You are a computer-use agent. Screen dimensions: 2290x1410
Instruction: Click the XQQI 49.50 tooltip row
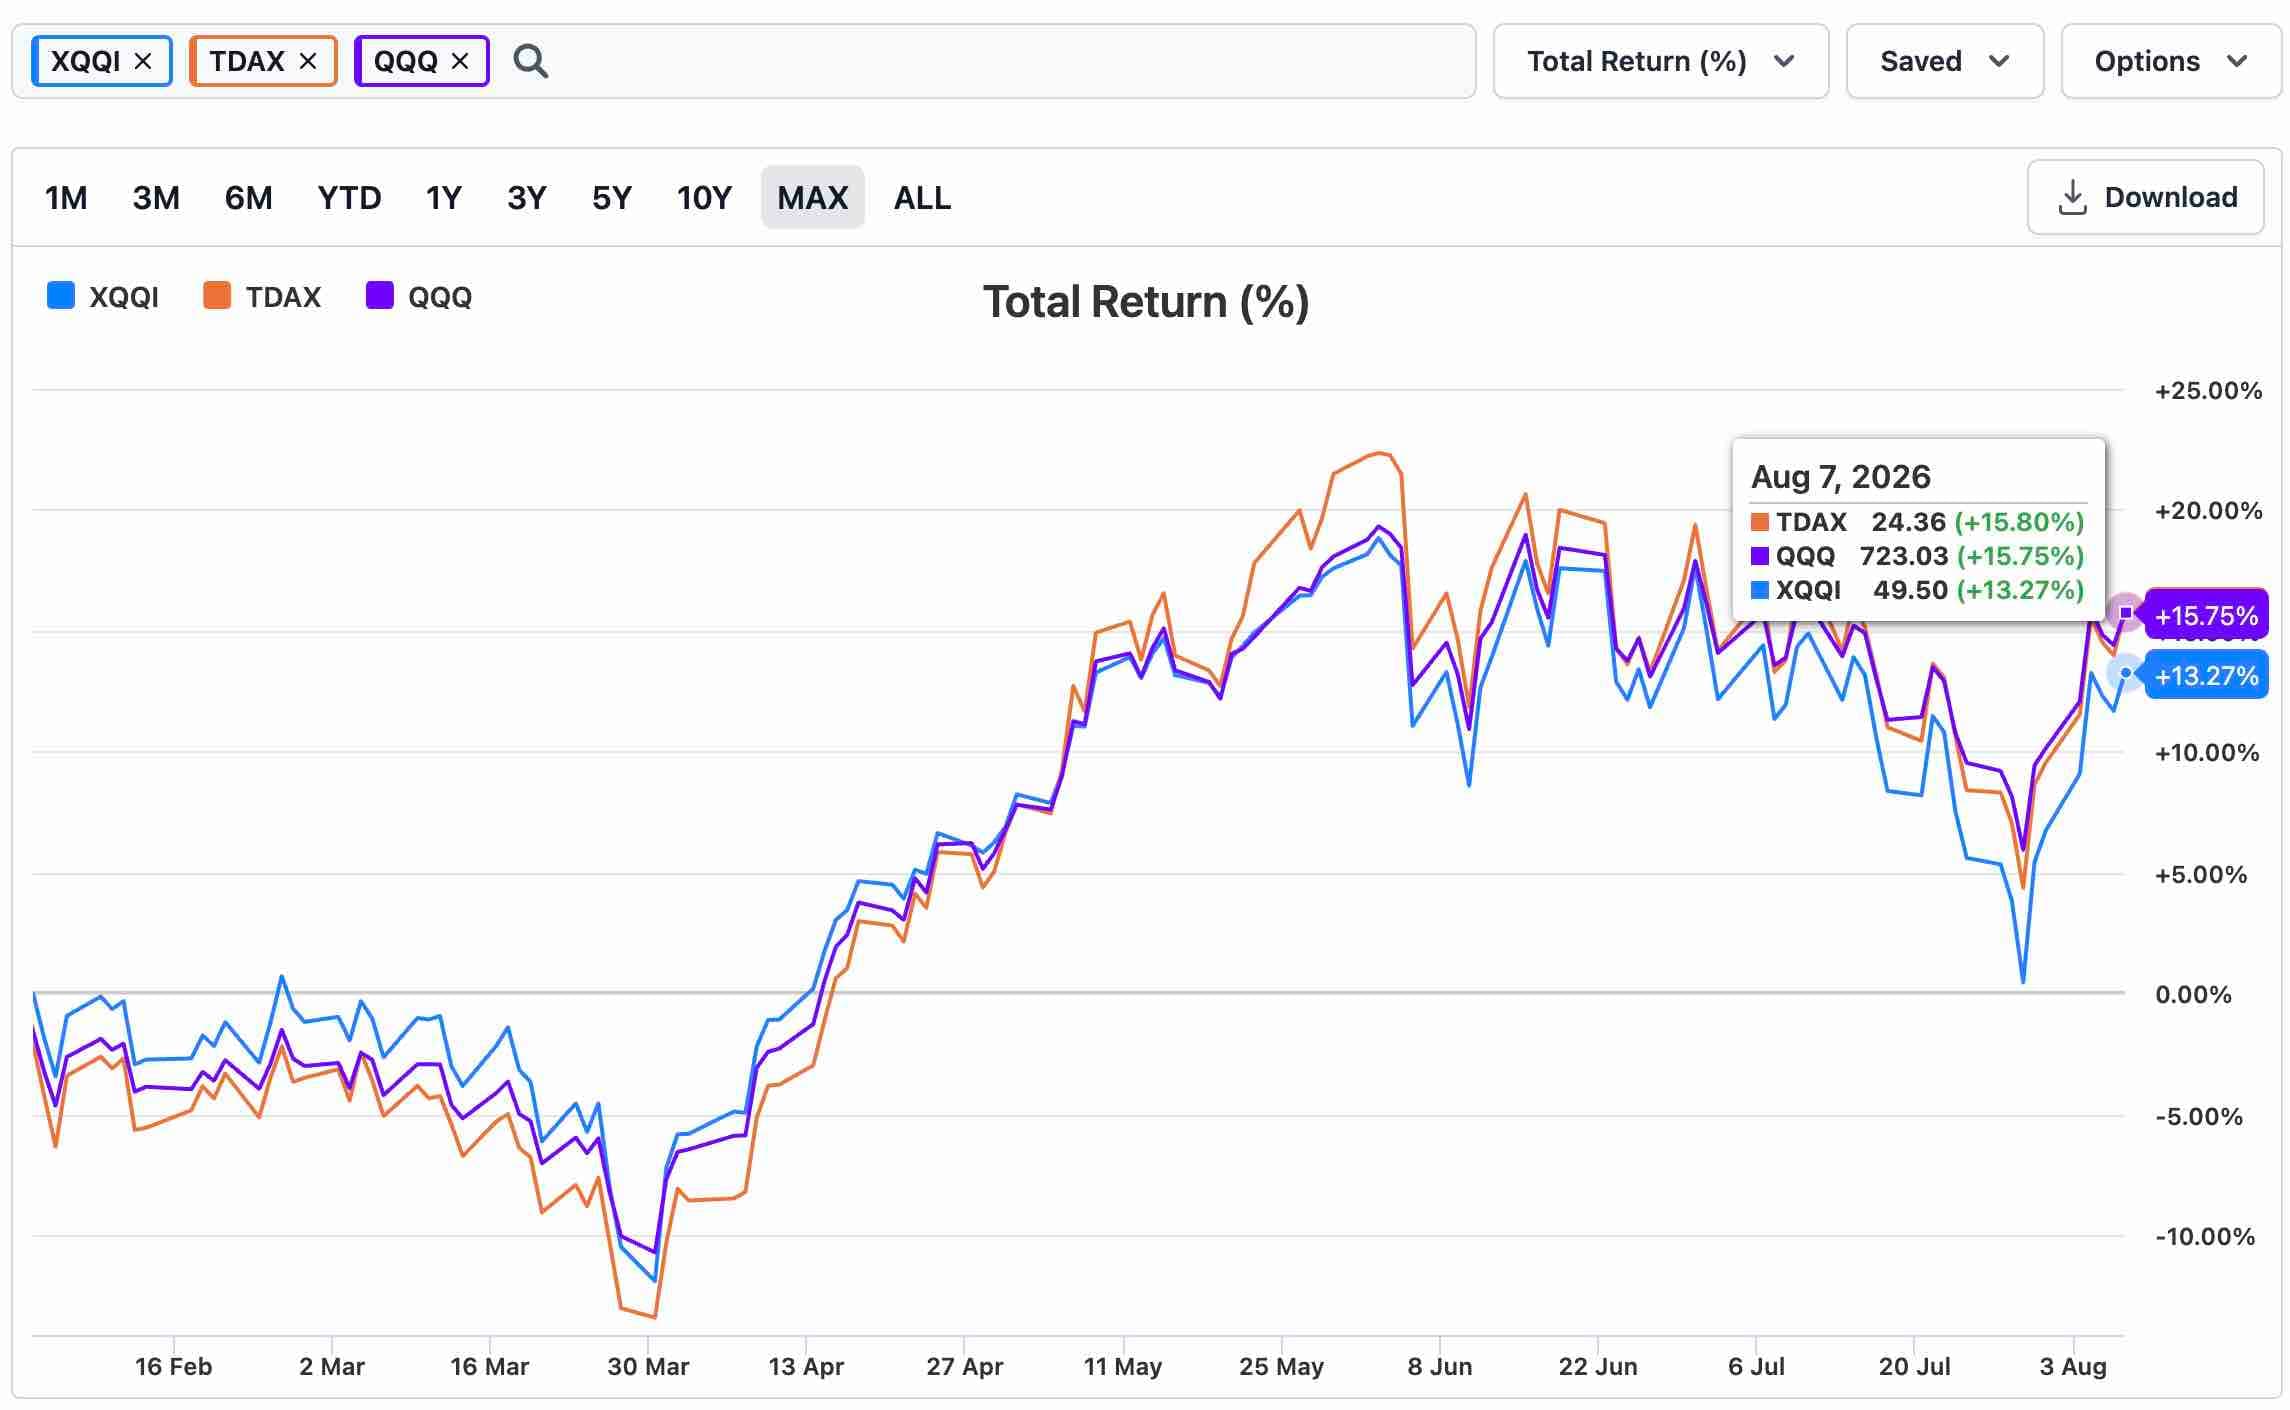point(1918,590)
